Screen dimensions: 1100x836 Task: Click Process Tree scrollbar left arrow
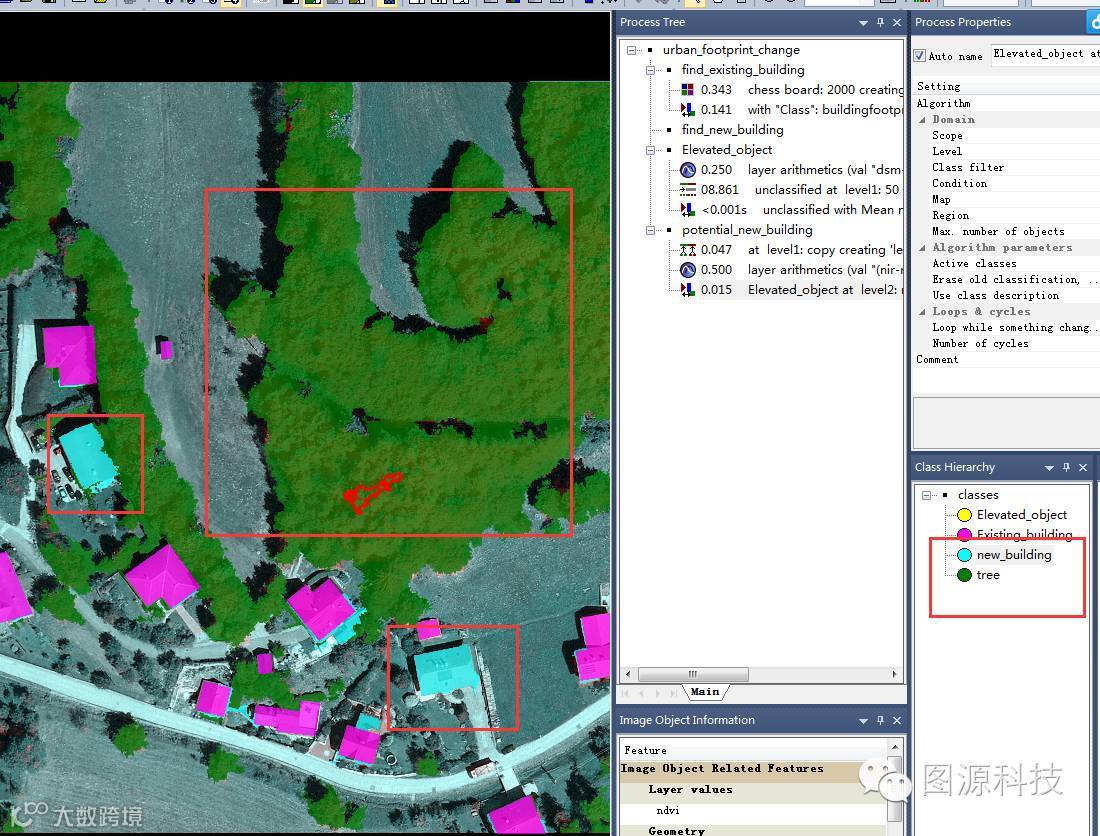click(627, 674)
